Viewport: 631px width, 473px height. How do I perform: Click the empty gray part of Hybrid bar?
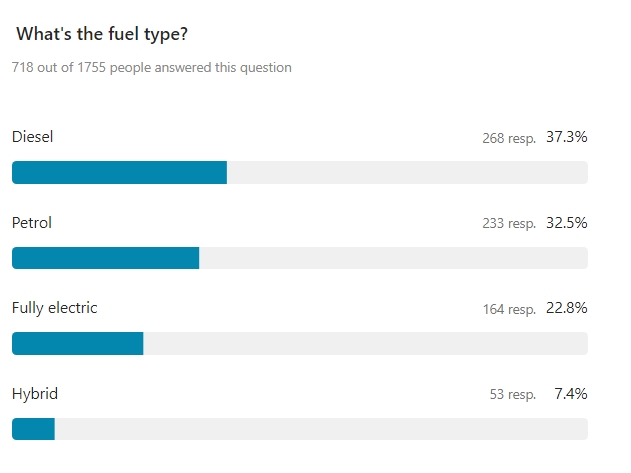(x=321, y=429)
